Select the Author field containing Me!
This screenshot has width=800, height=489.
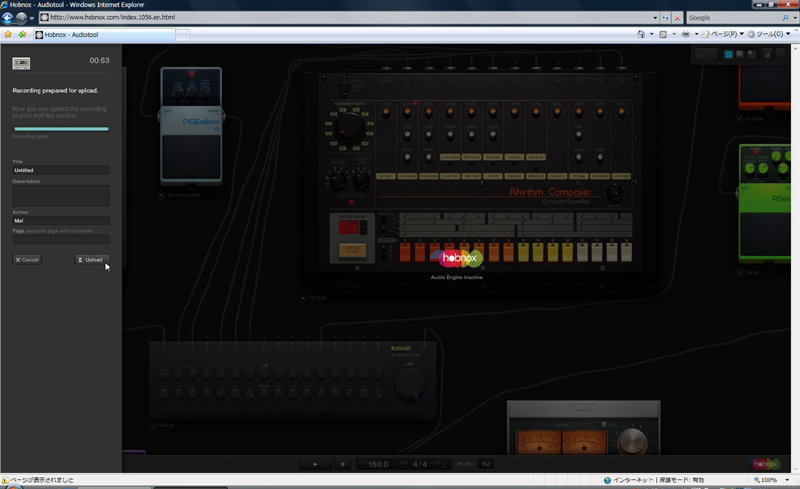[61, 221]
